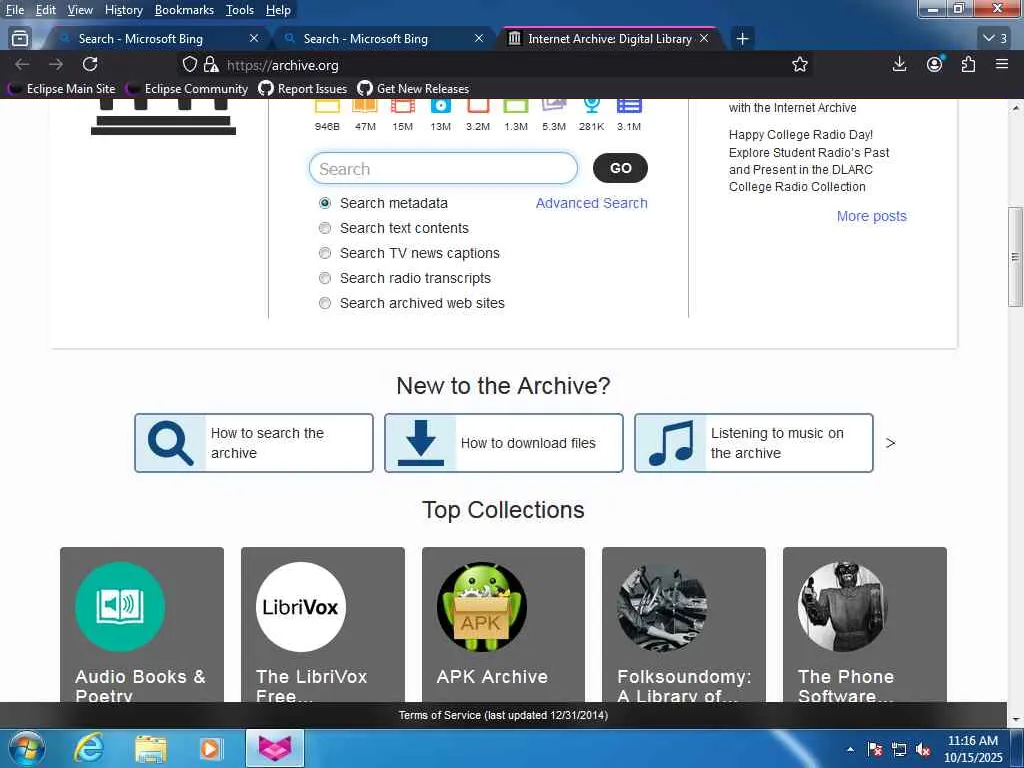Open Windows Explorer folder in taskbar
Viewport: 1024px width, 768px height.
click(x=150, y=748)
